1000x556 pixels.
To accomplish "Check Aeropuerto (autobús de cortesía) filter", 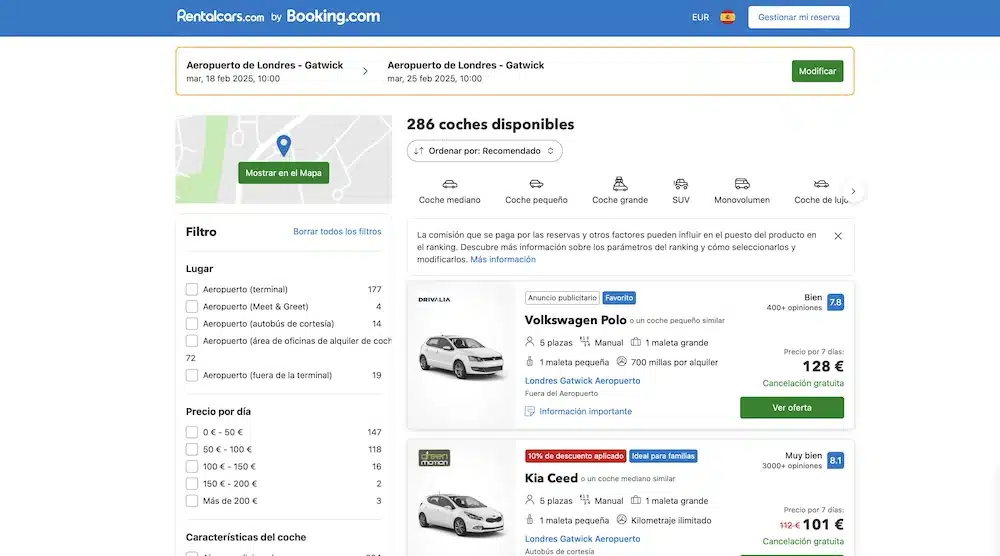I will point(192,324).
